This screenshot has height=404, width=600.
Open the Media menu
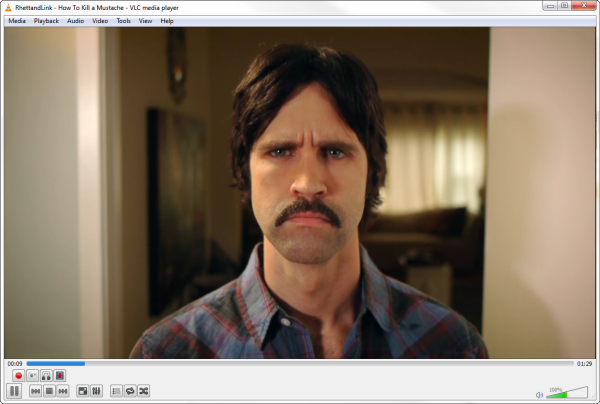pyautogui.click(x=17, y=20)
